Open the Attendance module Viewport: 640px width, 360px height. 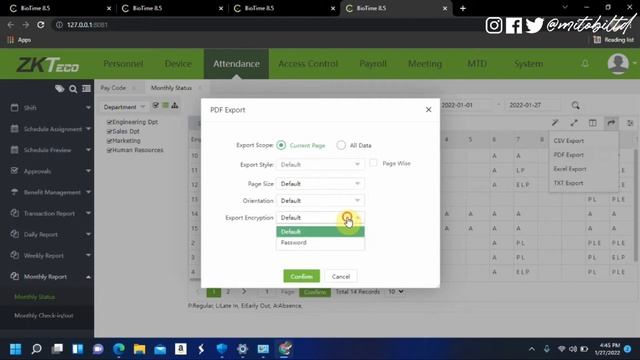[236, 64]
